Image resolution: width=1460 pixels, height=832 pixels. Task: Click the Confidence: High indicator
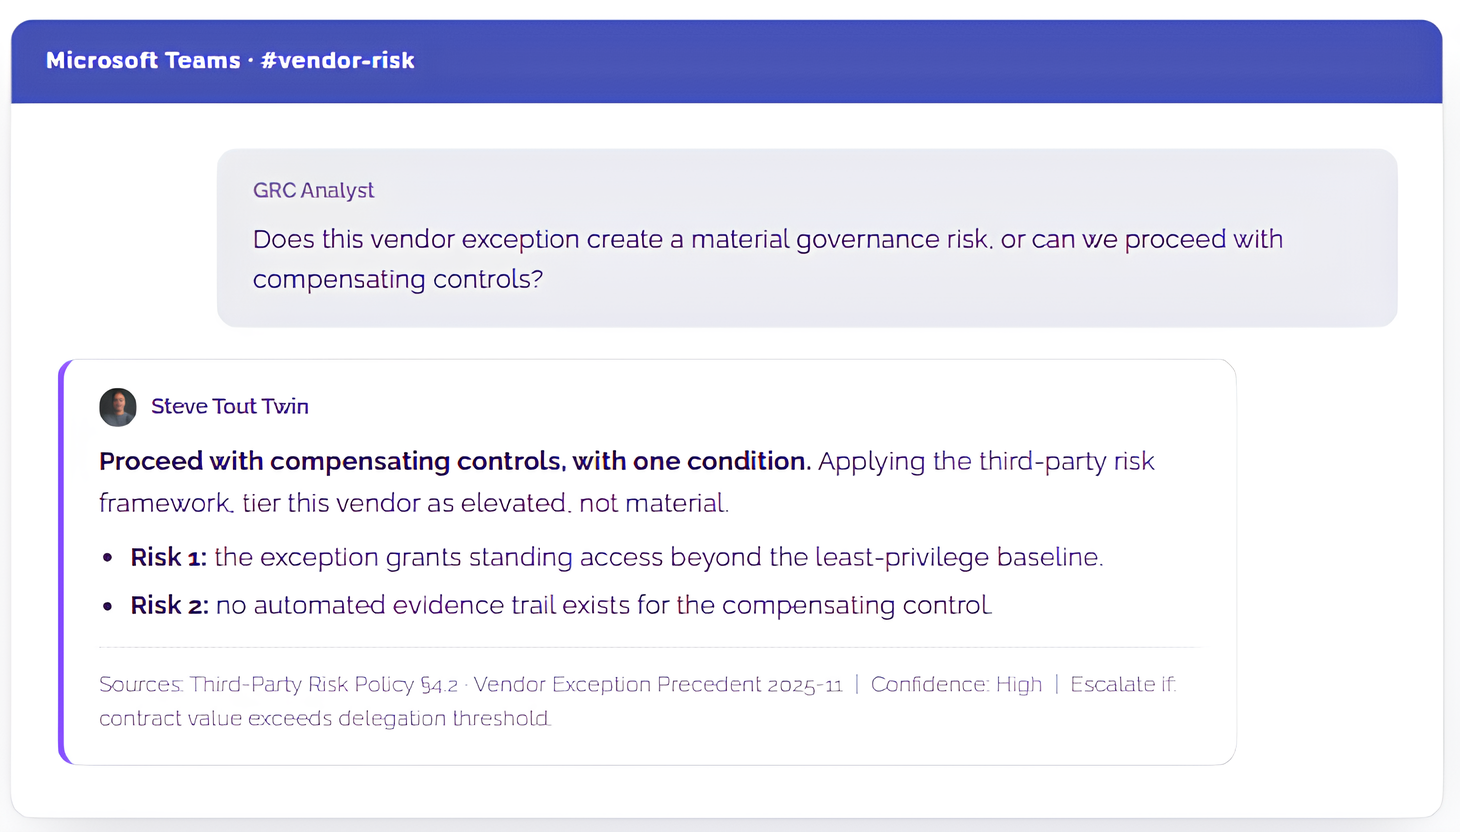pyautogui.click(x=956, y=685)
